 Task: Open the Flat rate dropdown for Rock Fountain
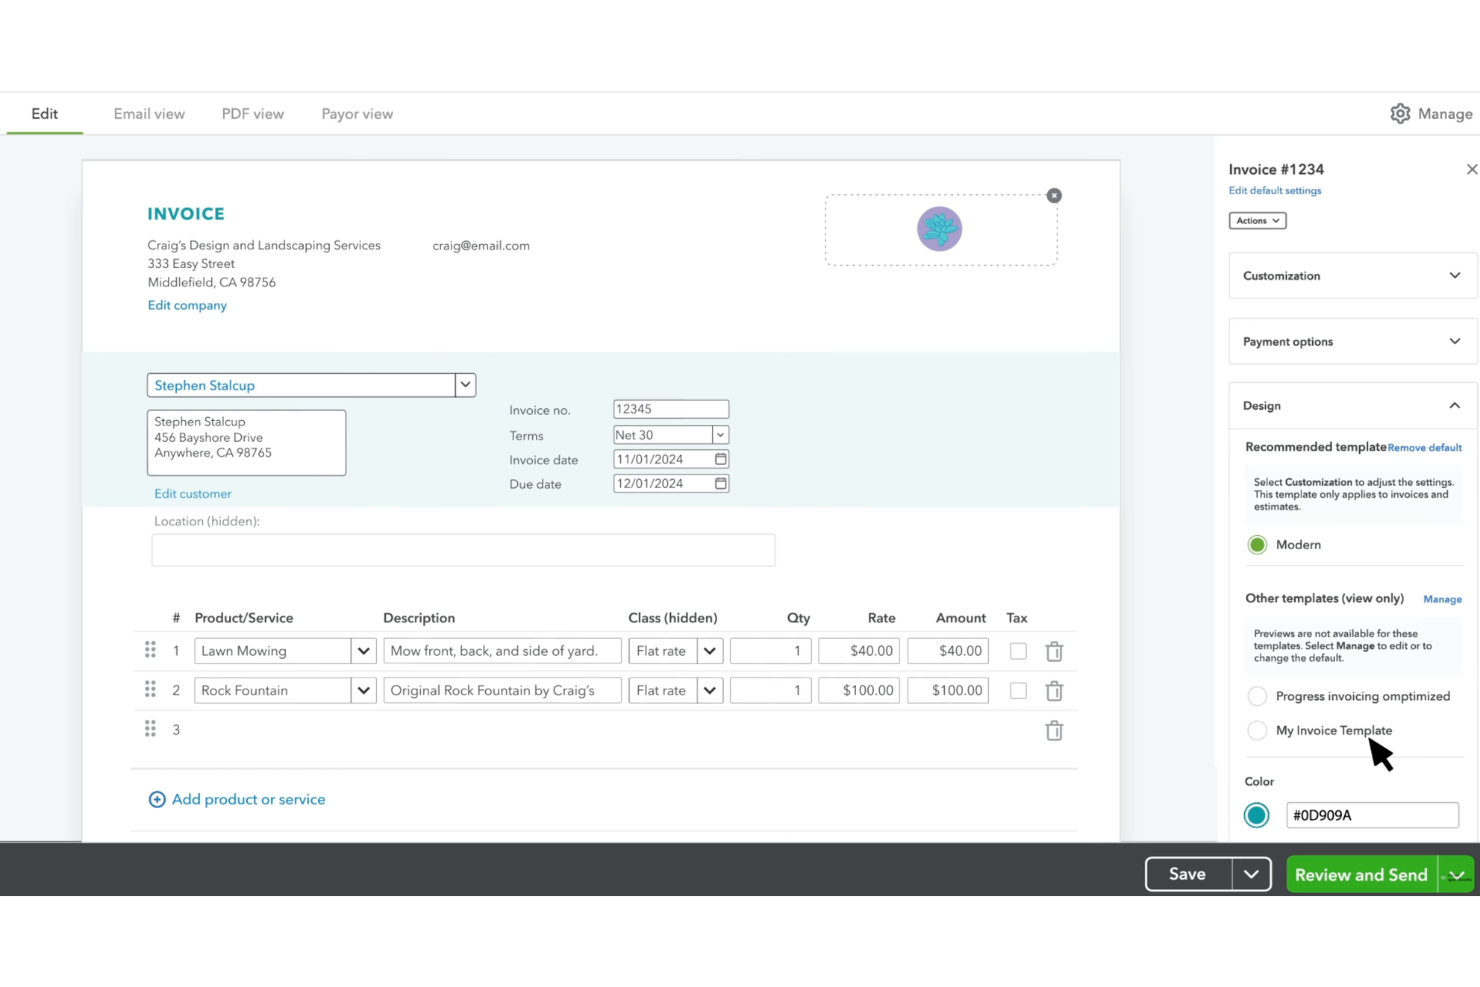click(708, 690)
